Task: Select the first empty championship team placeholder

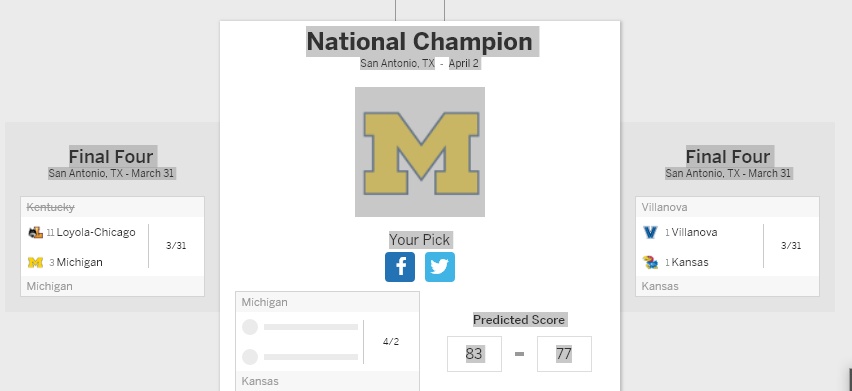Action: point(300,327)
